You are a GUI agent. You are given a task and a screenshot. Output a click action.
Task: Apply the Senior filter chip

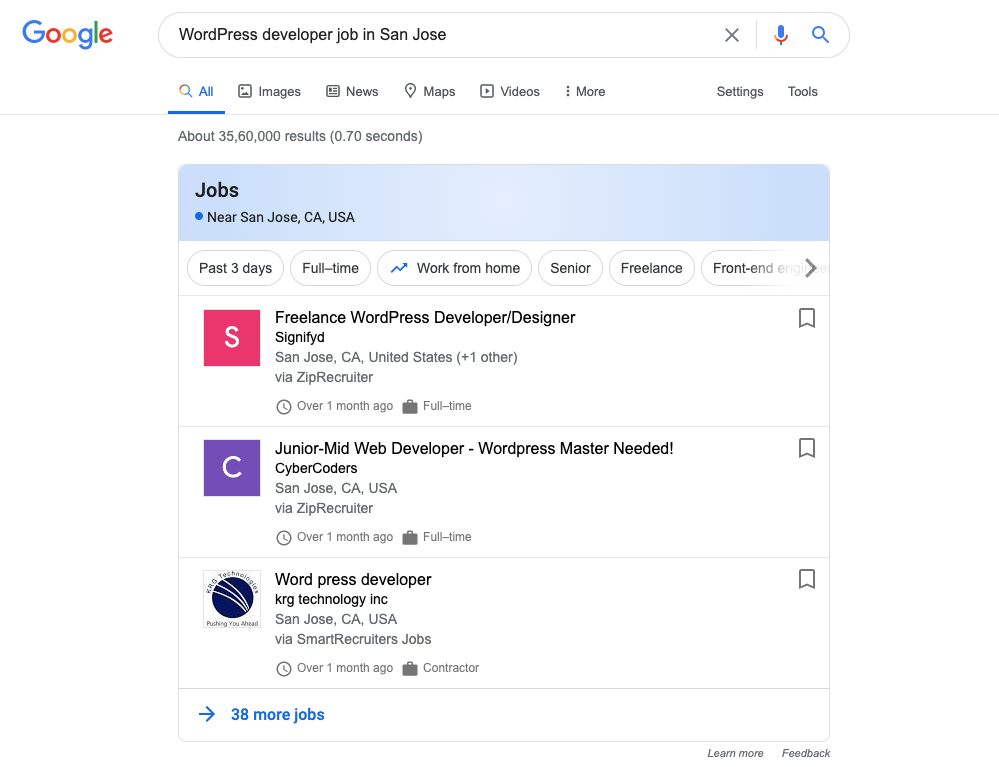570,268
